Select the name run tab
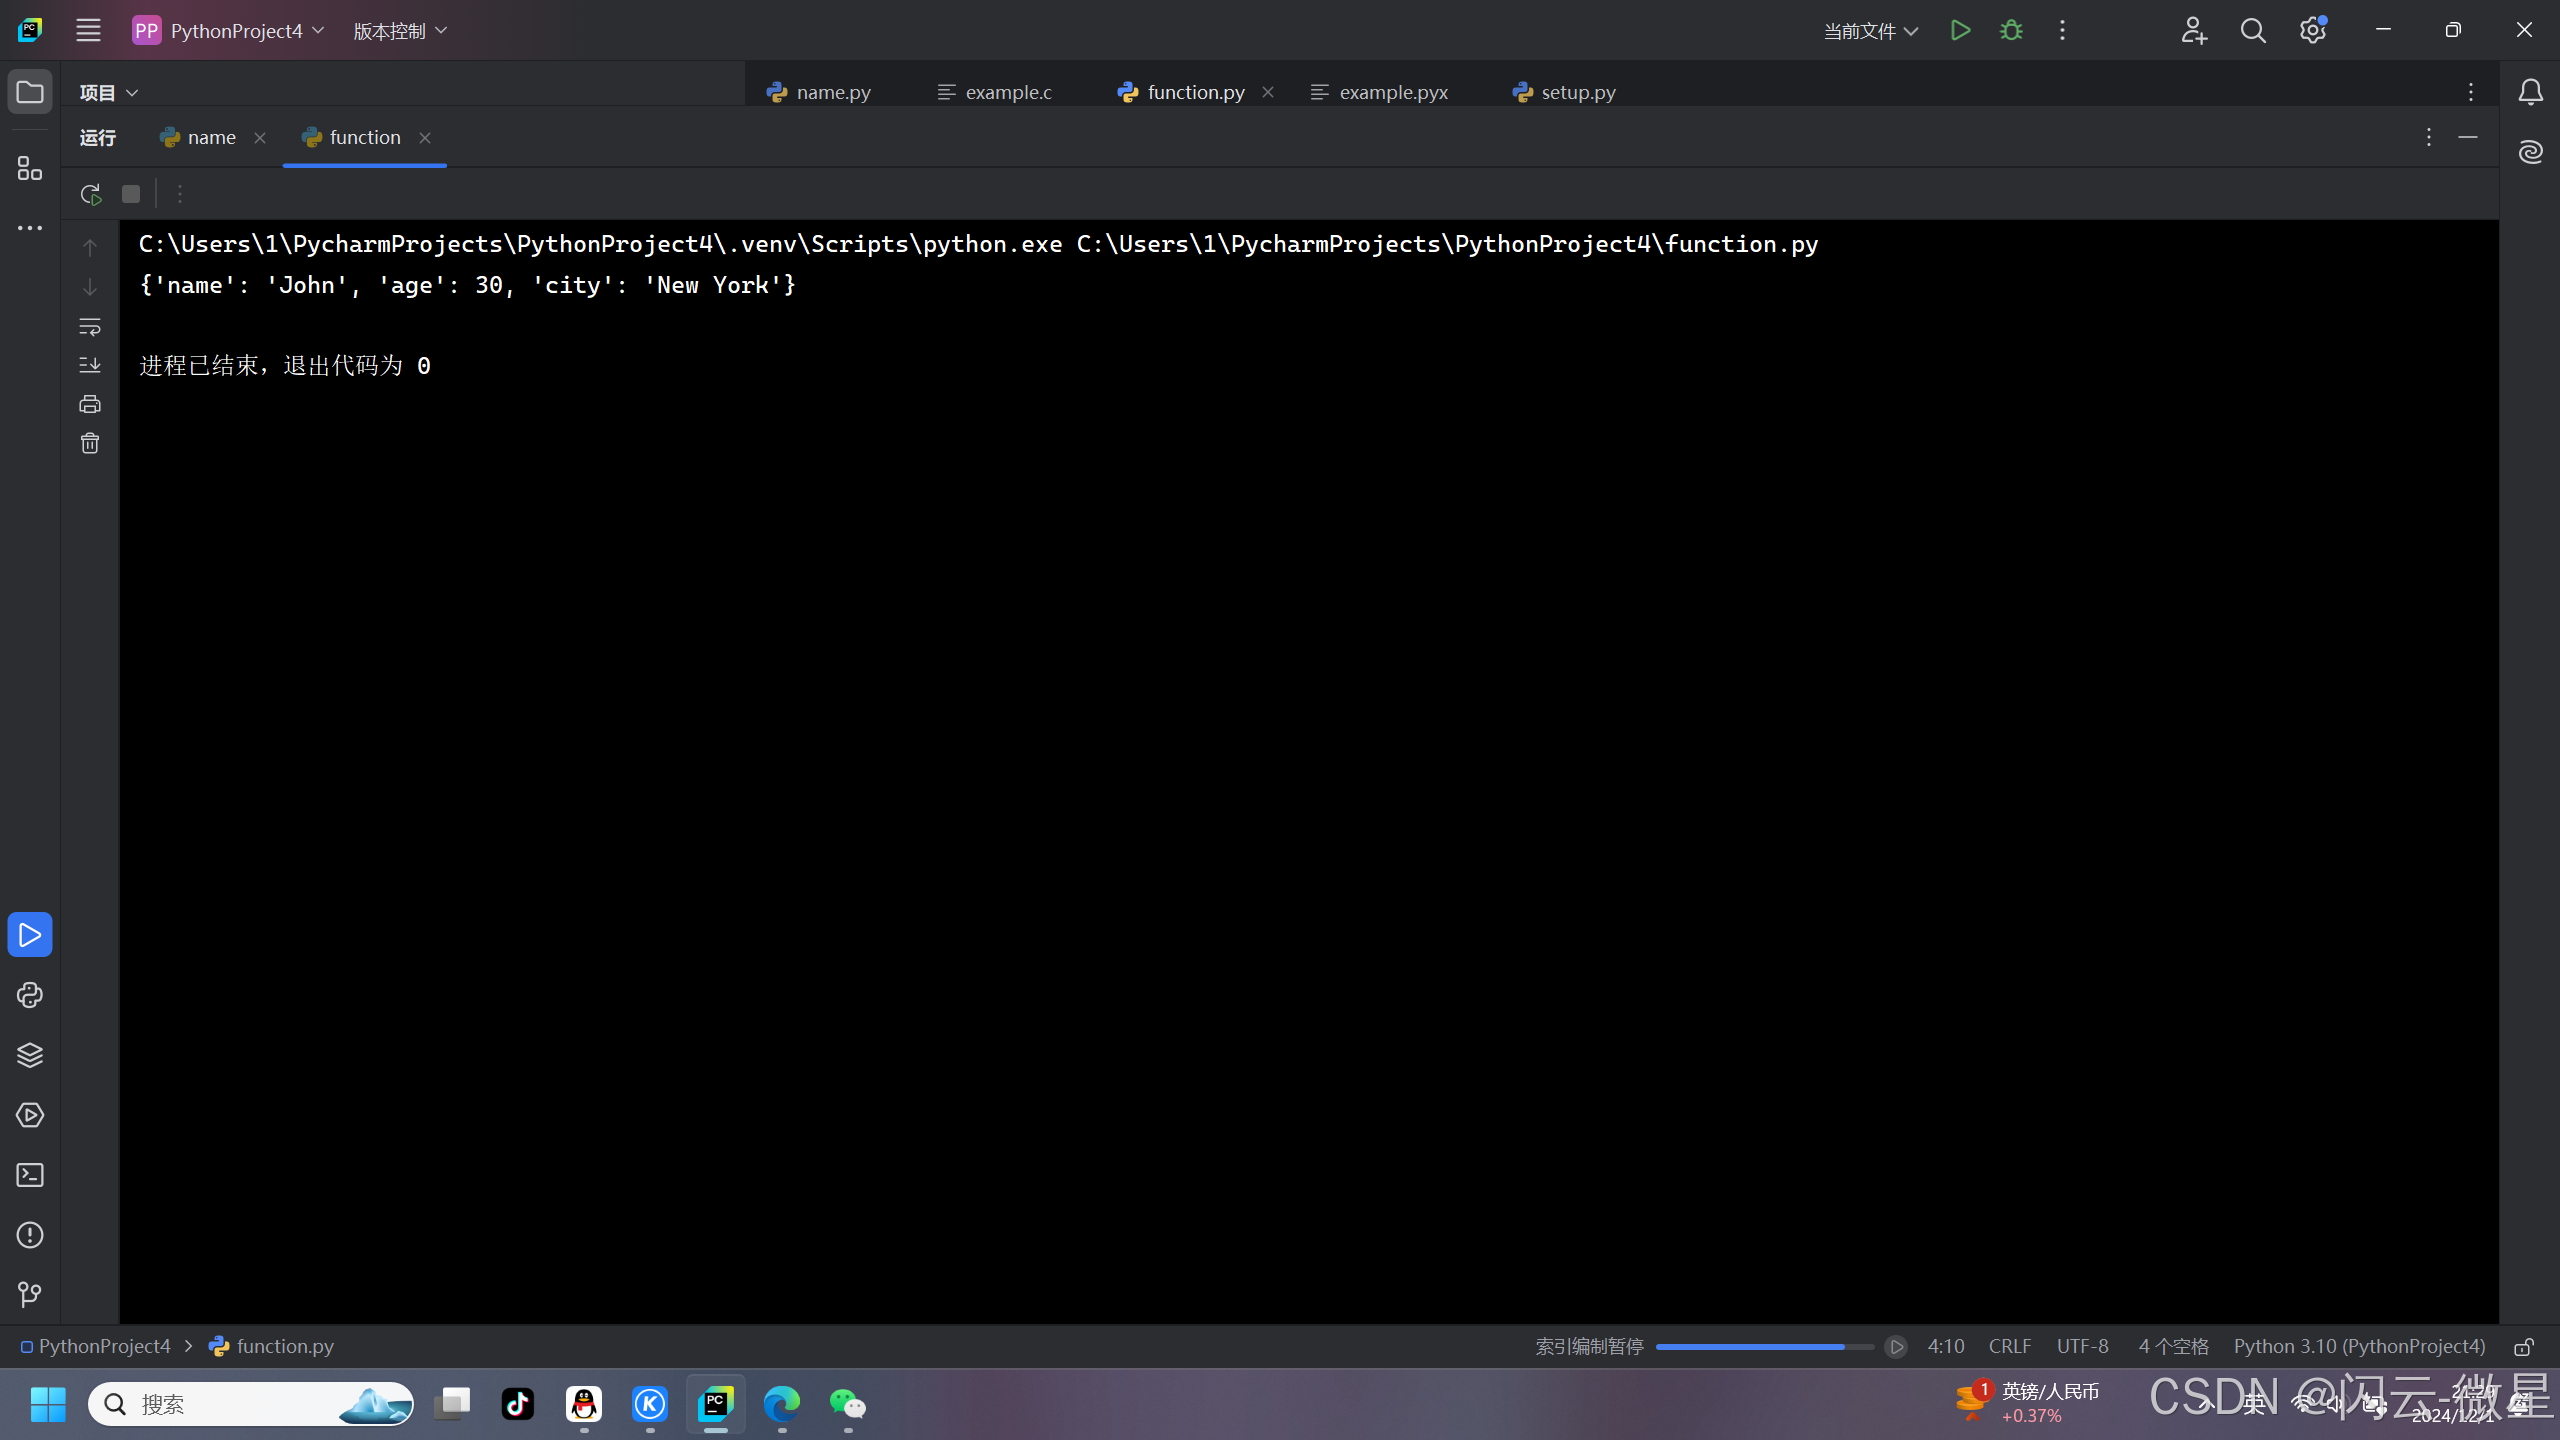2560x1440 pixels. pos(198,137)
